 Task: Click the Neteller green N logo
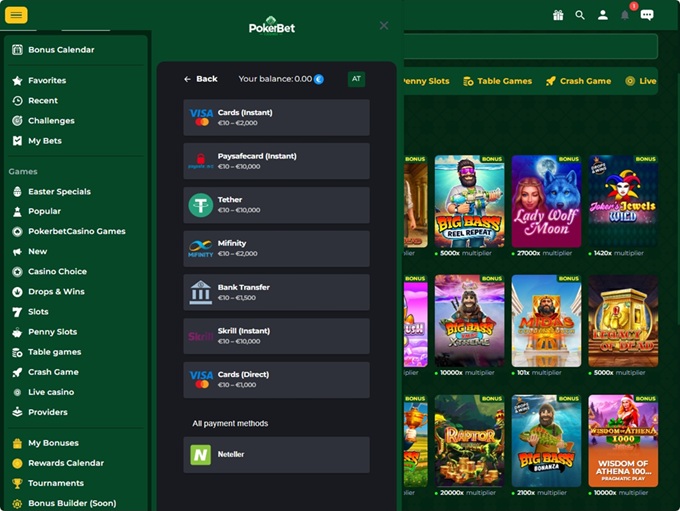point(201,455)
